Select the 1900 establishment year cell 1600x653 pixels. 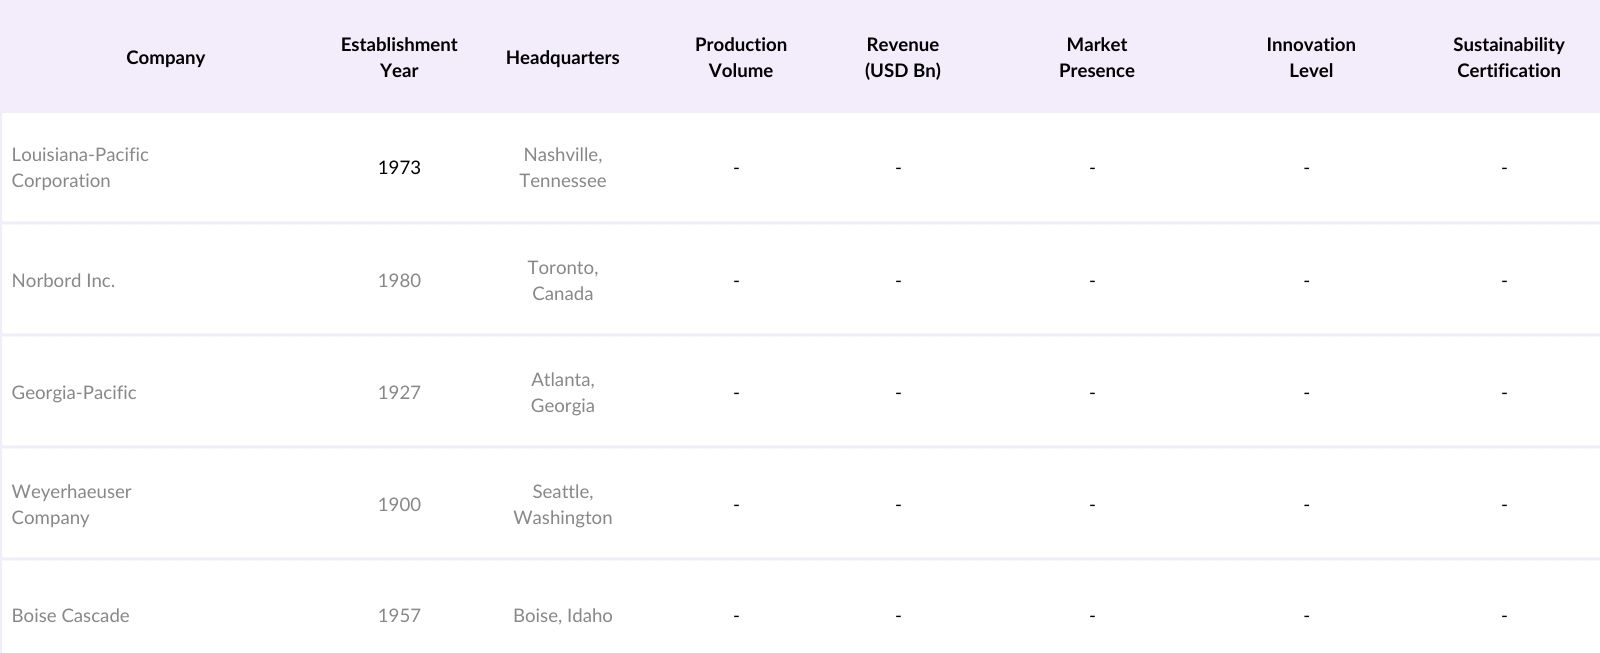[x=399, y=504]
